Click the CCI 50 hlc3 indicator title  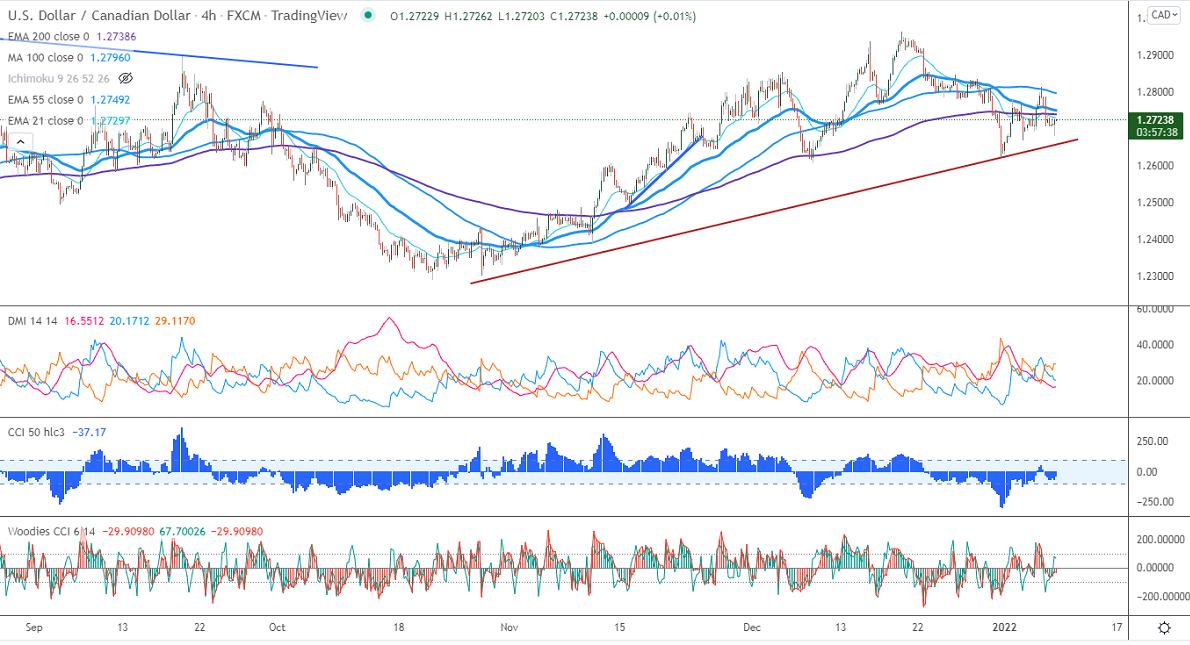pyautogui.click(x=36, y=433)
